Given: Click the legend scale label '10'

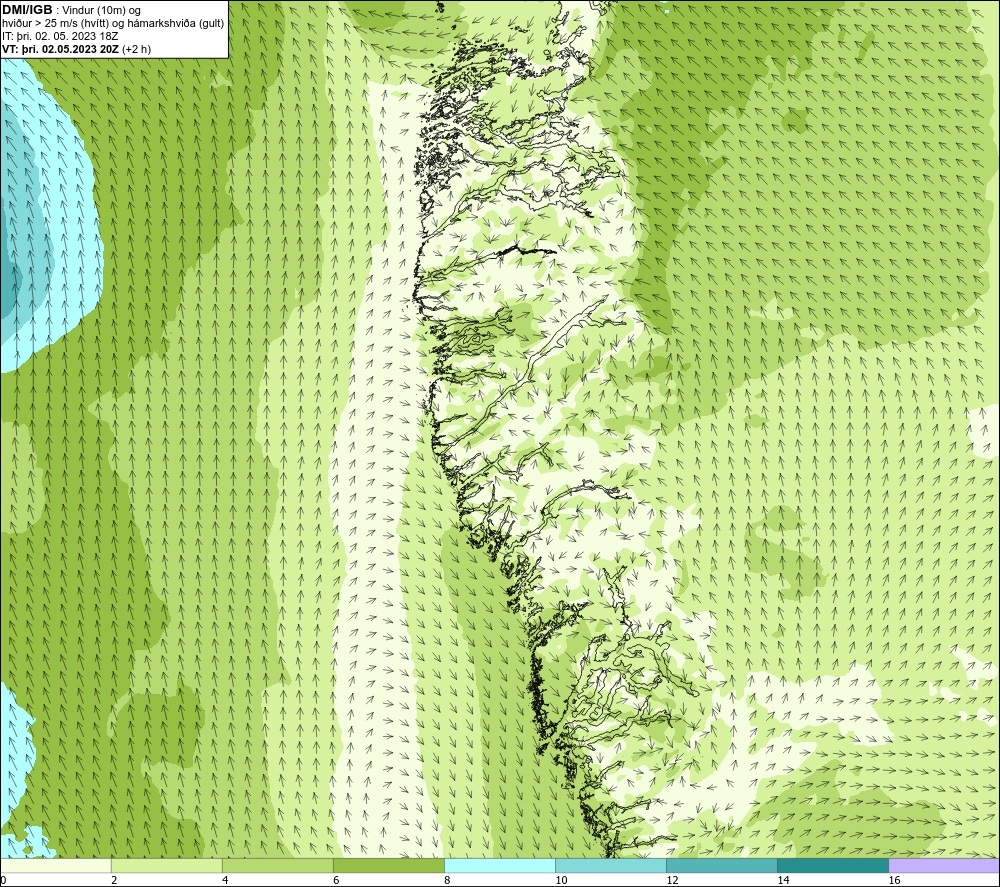Looking at the screenshot, I should point(561,881).
